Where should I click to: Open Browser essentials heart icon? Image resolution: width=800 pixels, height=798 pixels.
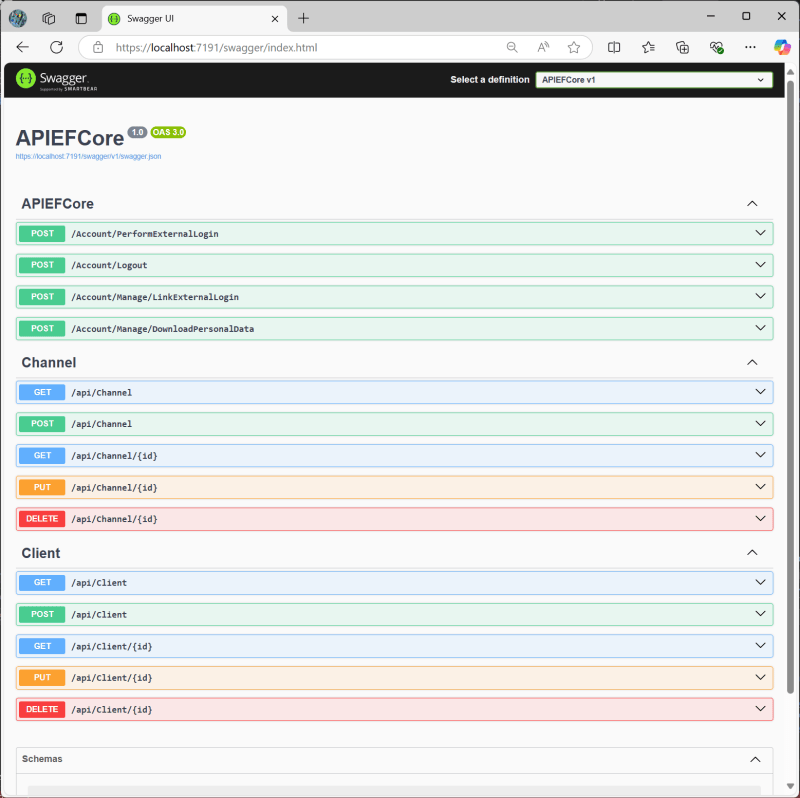(716, 47)
